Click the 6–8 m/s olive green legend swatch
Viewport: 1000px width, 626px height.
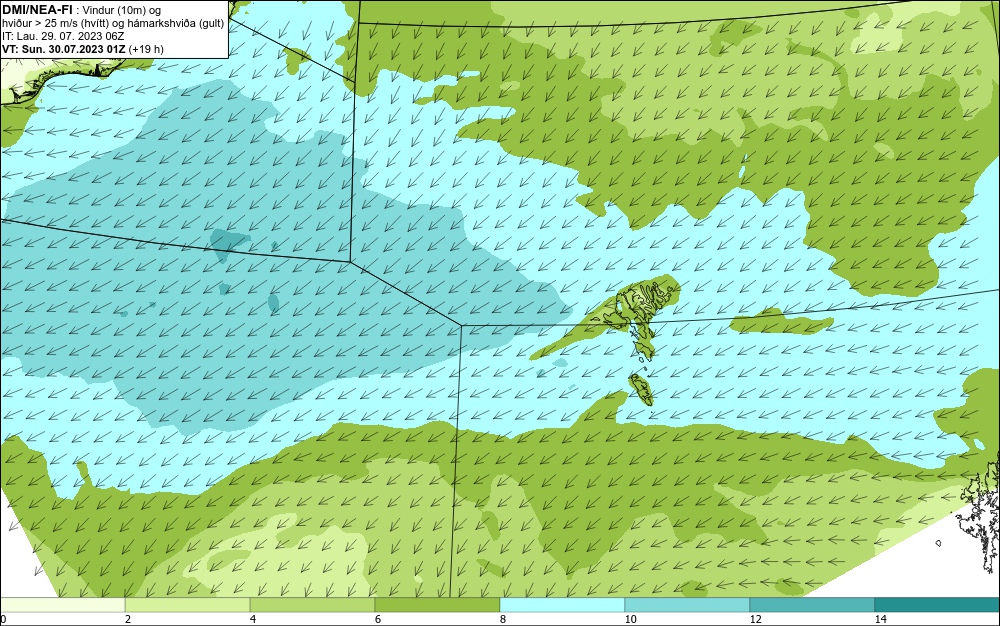tap(438, 605)
